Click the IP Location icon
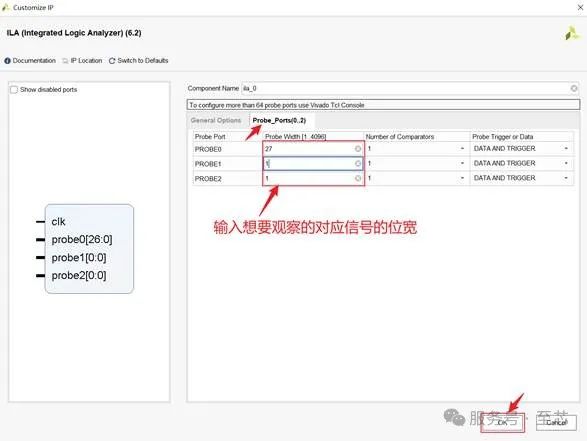587x441 pixels. 66,61
